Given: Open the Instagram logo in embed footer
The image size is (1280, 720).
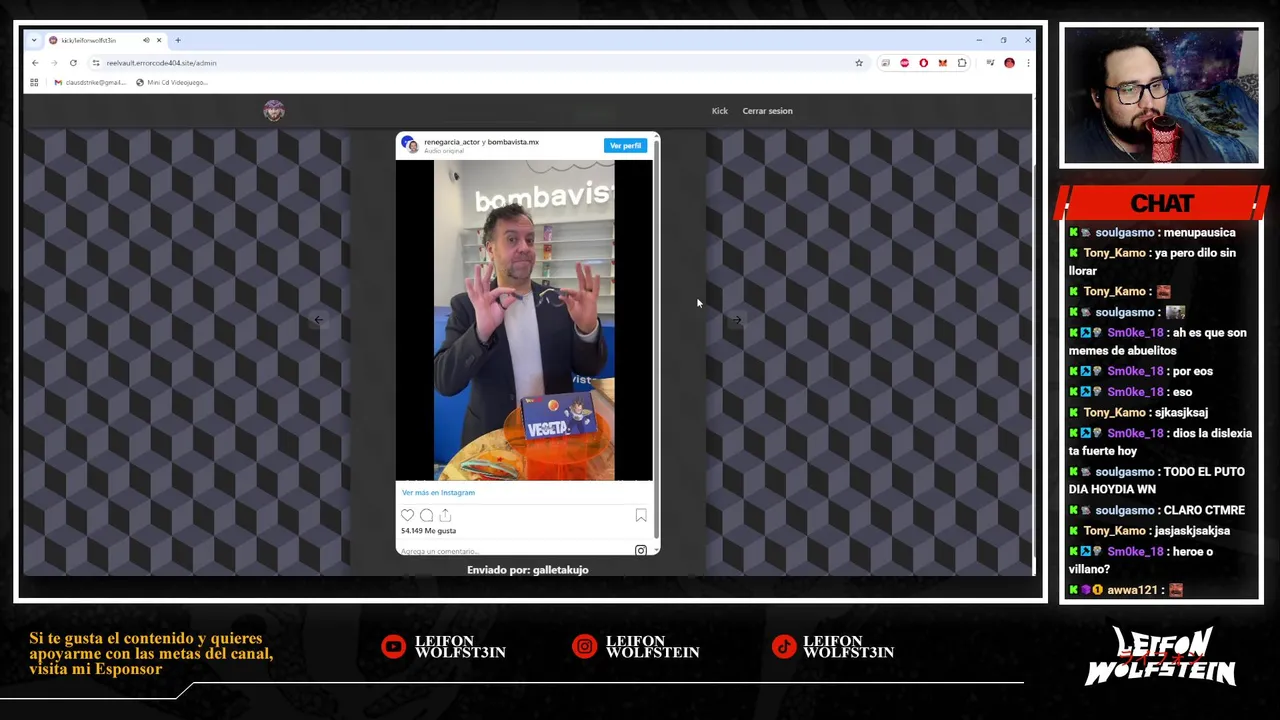Looking at the screenshot, I should [x=641, y=550].
